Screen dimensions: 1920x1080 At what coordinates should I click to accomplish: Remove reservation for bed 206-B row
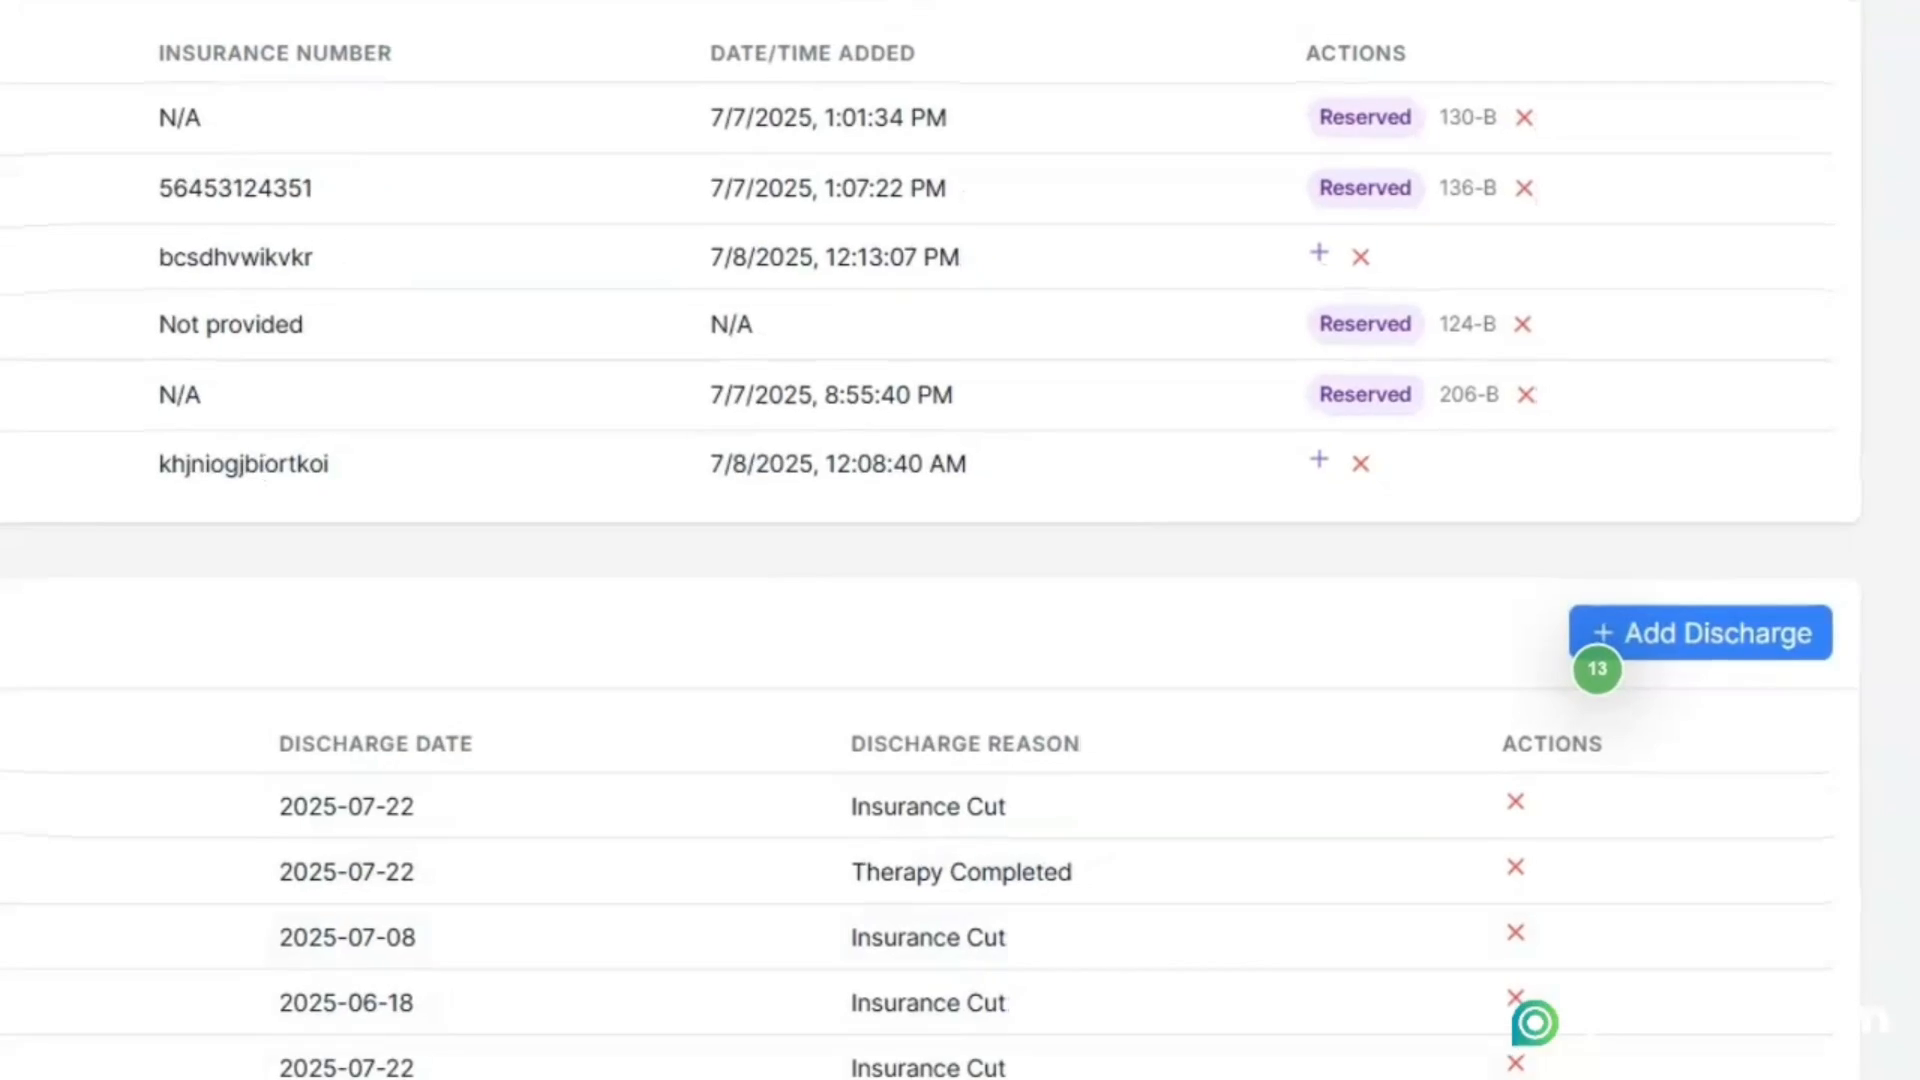click(x=1526, y=394)
